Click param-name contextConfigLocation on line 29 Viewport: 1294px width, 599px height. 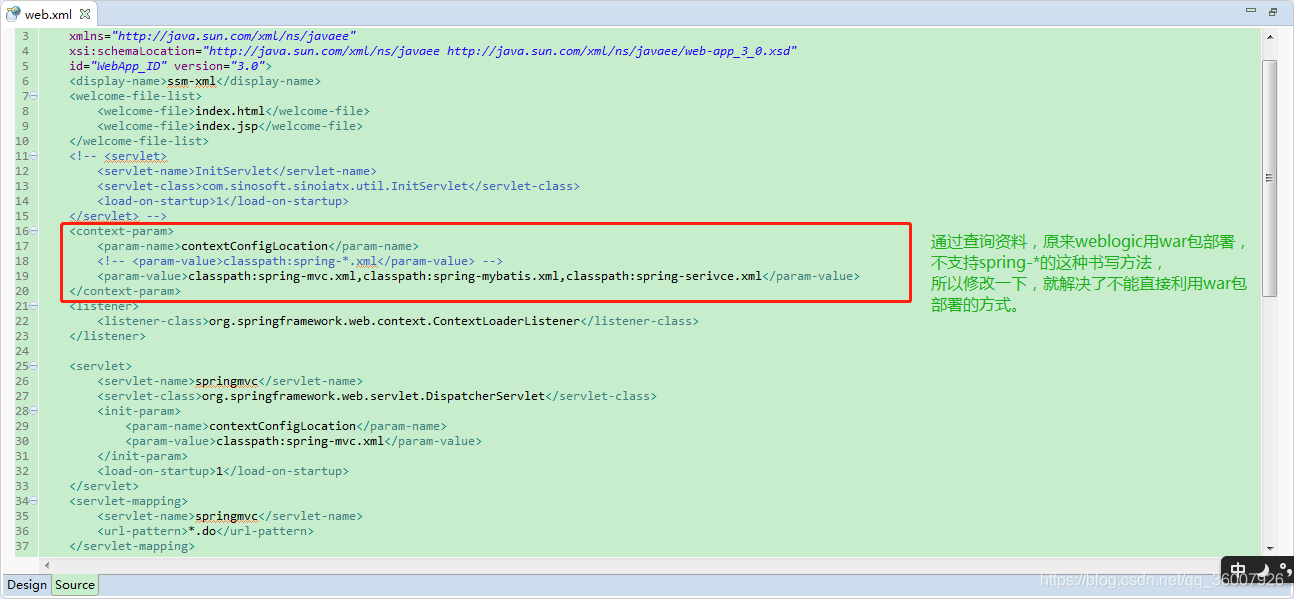coord(285,426)
